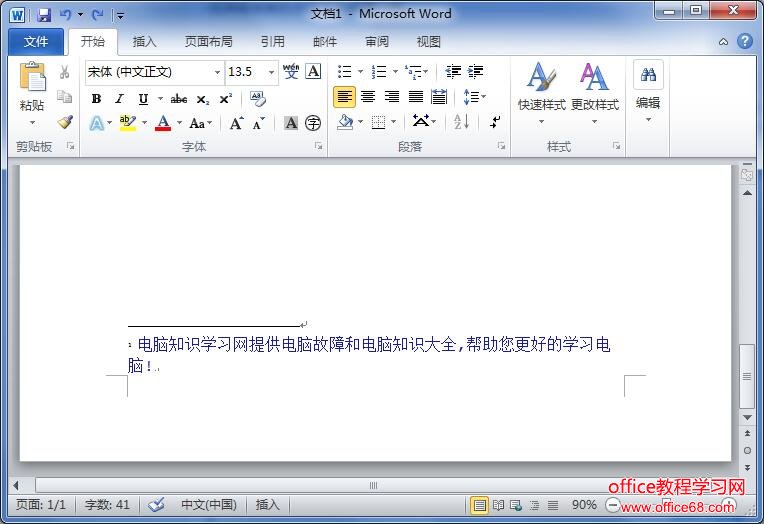Switch to Outline view
This screenshot has width=764, height=524.
pyautogui.click(x=535, y=505)
